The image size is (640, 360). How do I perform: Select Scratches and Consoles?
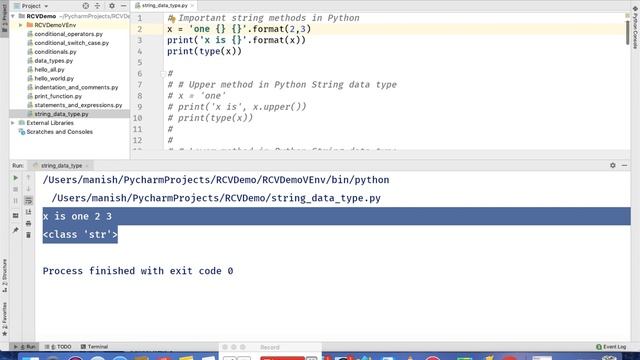coord(60,132)
